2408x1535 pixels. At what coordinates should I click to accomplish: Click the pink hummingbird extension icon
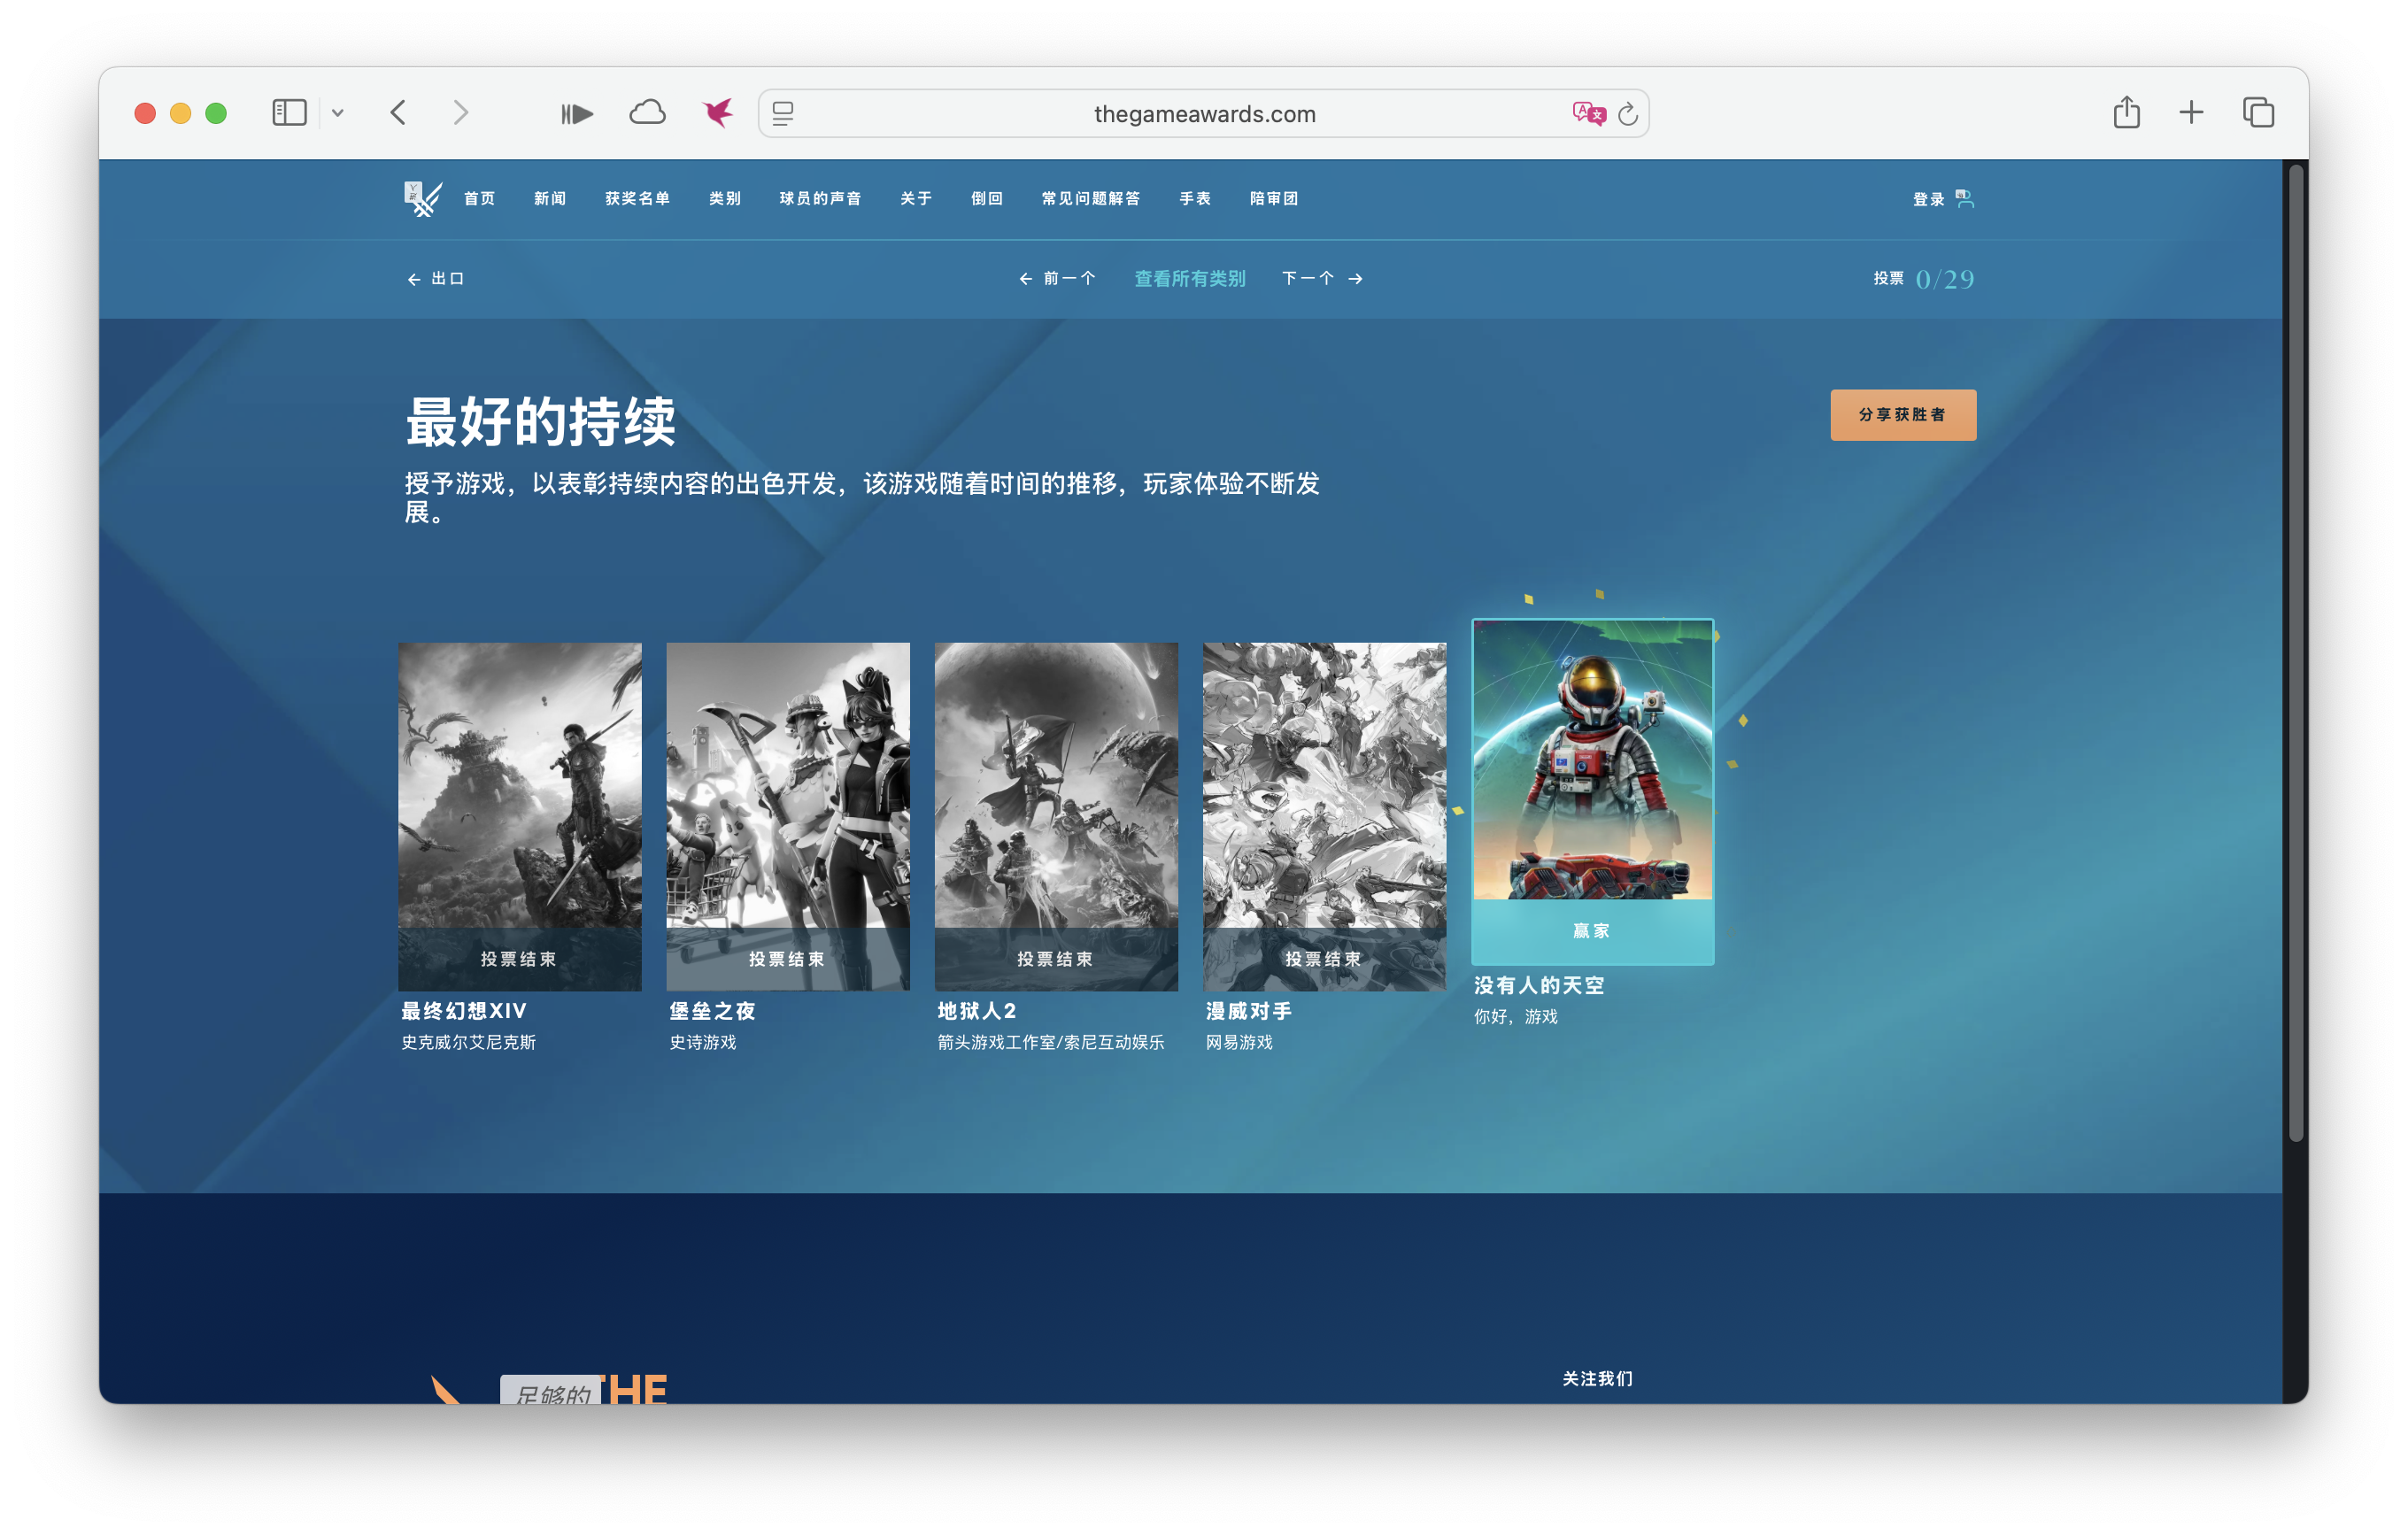click(x=717, y=113)
